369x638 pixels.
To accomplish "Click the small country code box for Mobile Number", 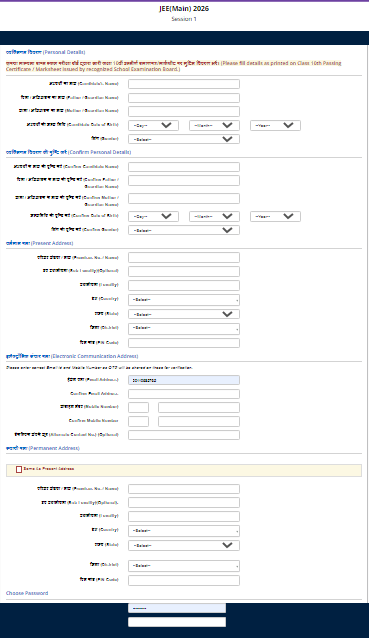I will click(x=138, y=407).
